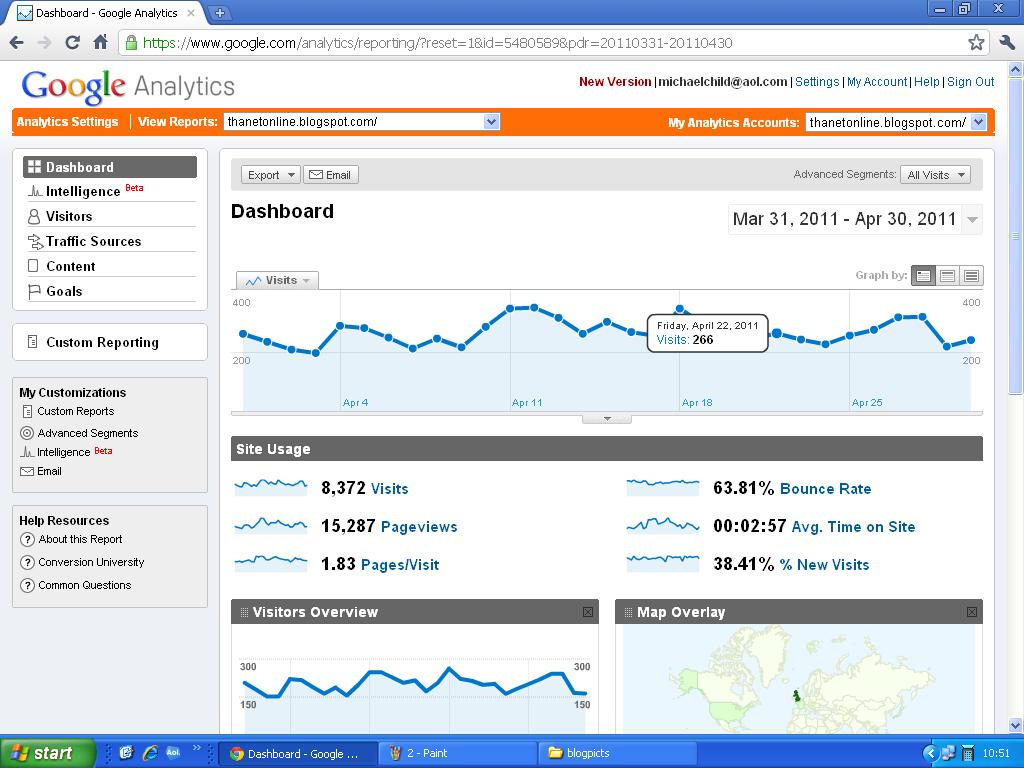The width and height of the screenshot is (1024, 768).
Task: Open the Visits metric graph dropdown
Action: [278, 280]
